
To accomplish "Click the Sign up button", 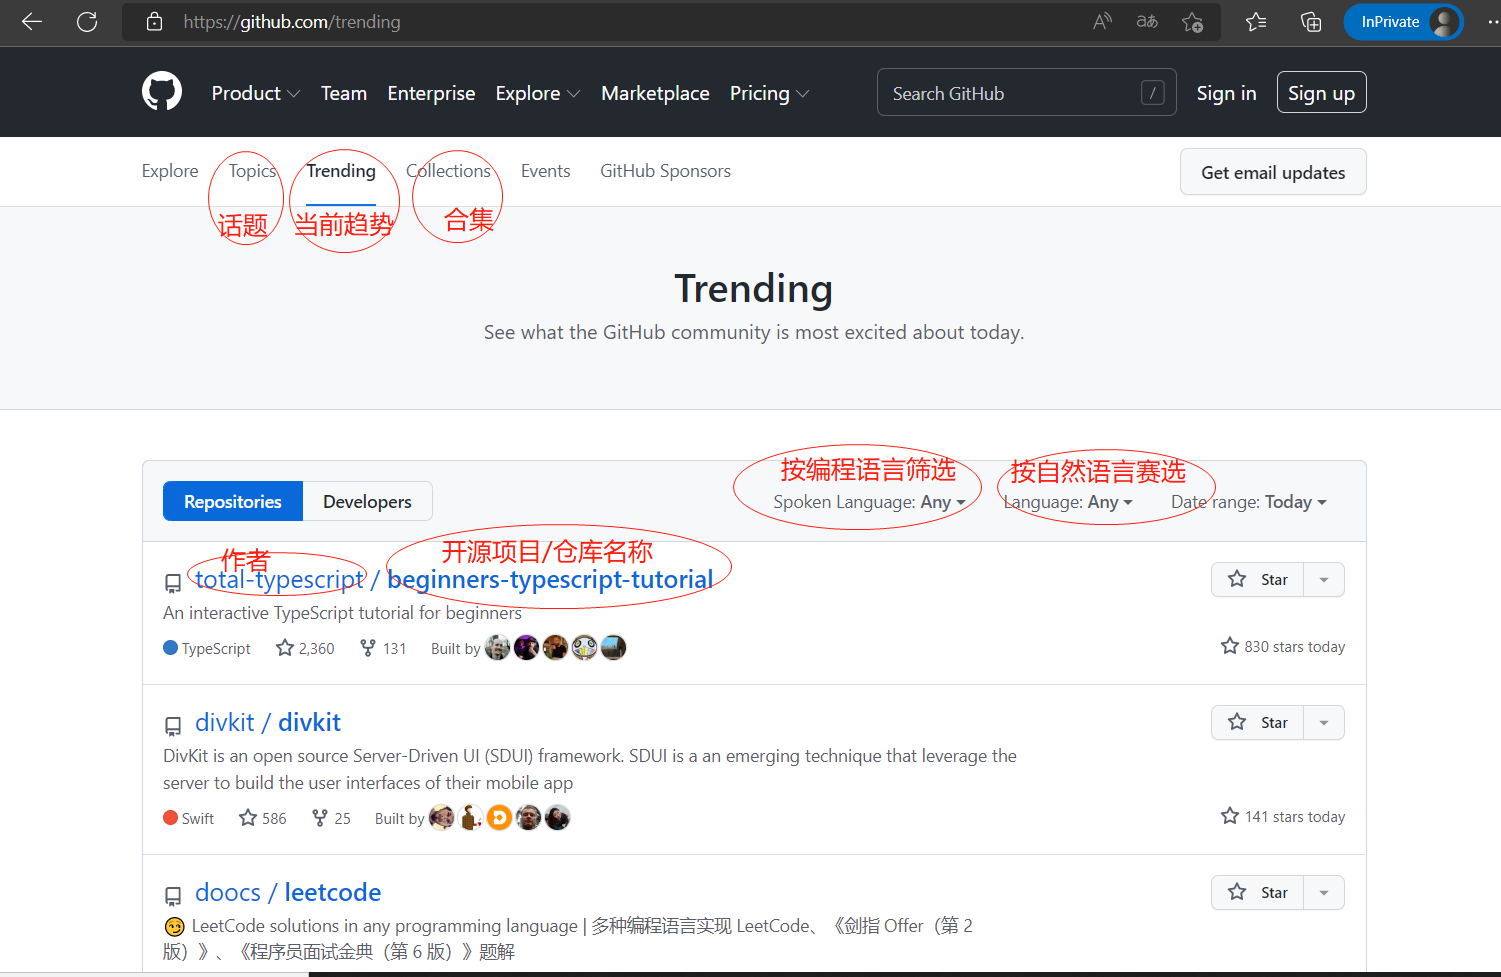I will click(1321, 93).
